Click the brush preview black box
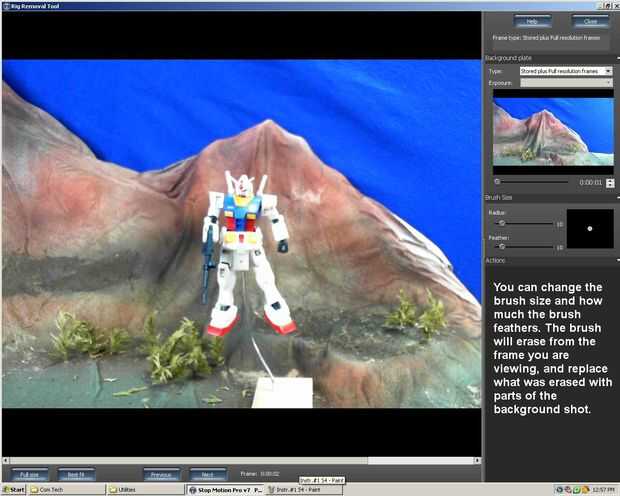 (590, 229)
